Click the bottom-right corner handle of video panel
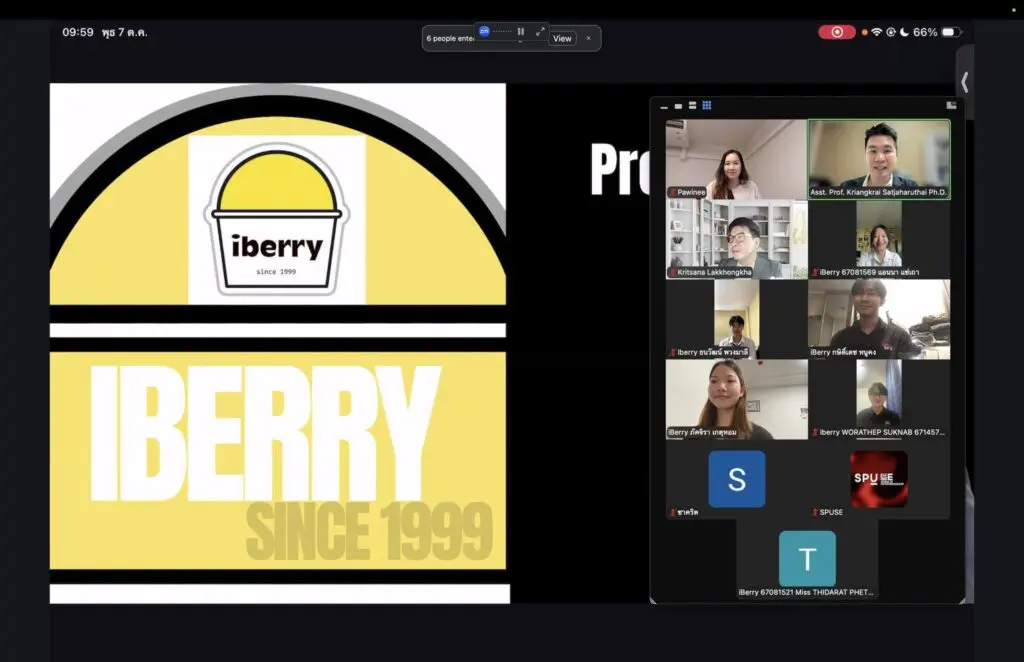Screen dimensions: 1024x662 pyautogui.click(x=961, y=600)
